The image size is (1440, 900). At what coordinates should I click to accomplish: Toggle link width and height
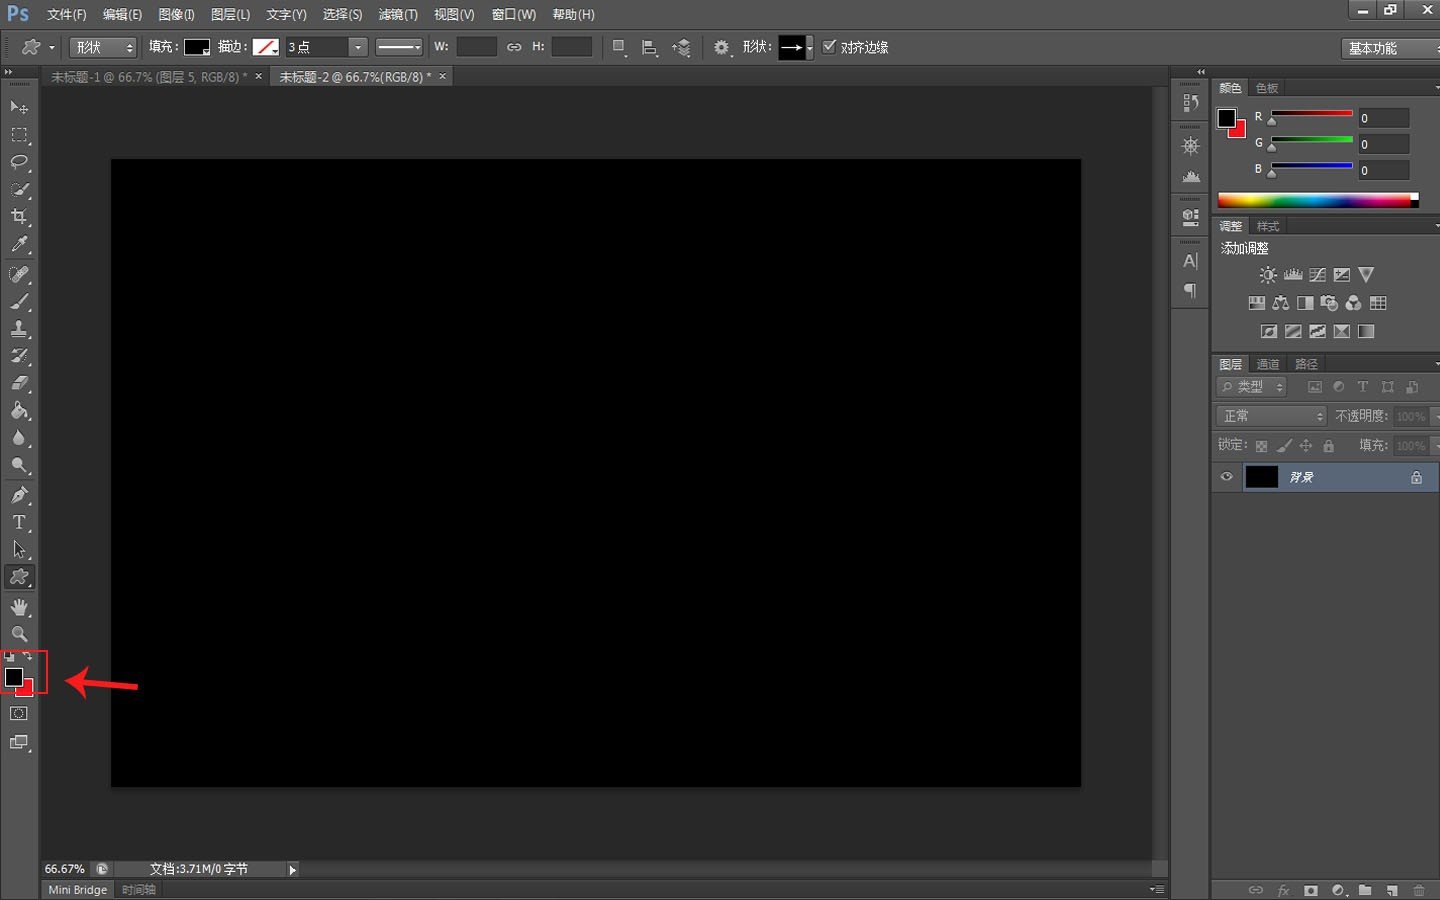(x=514, y=47)
